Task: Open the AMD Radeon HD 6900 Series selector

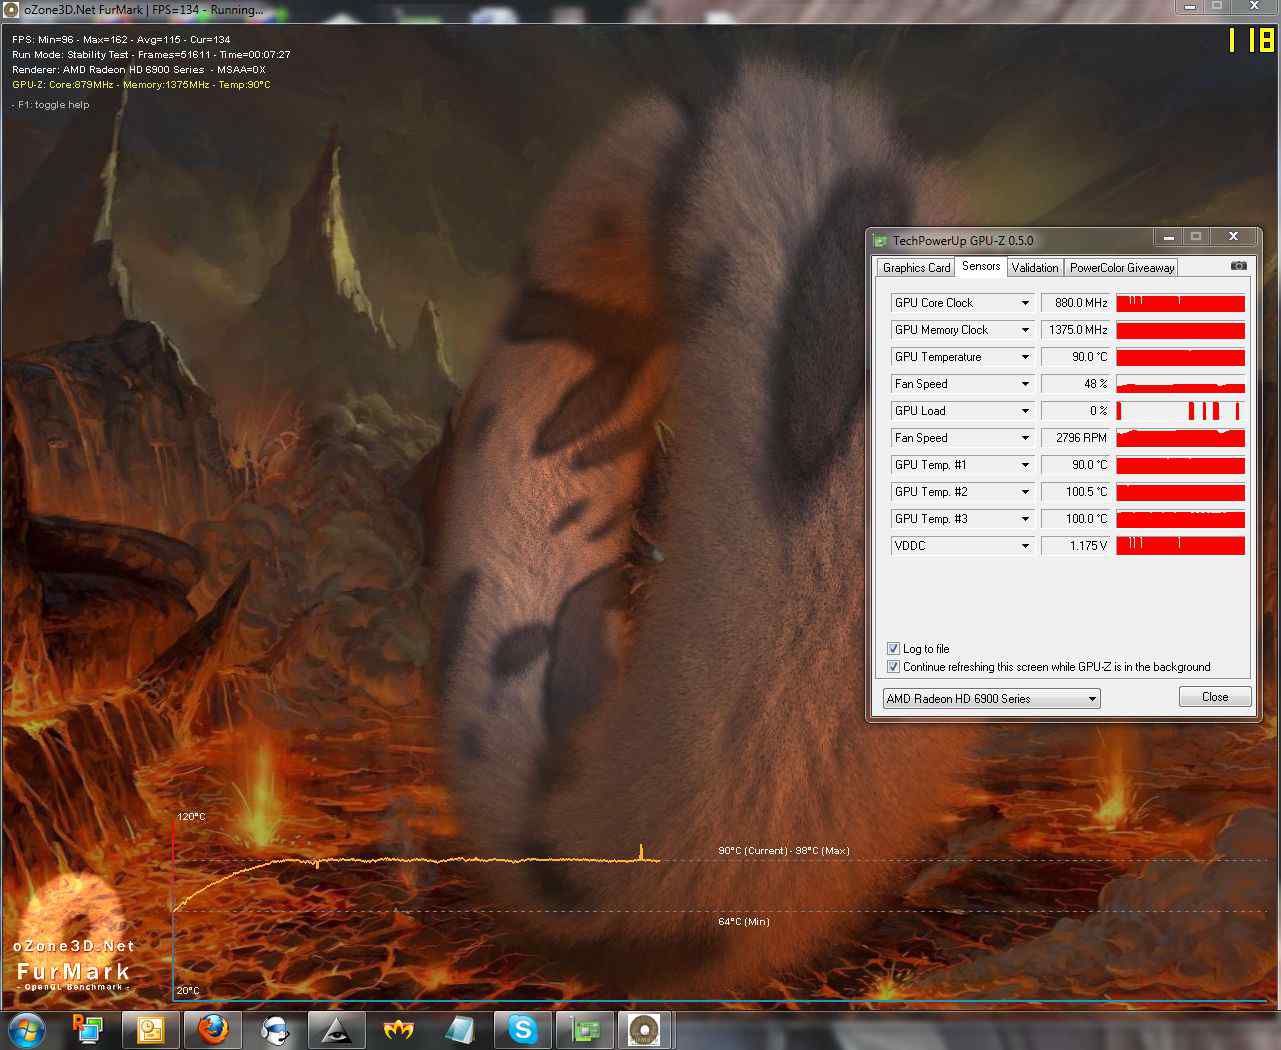Action: (991, 699)
